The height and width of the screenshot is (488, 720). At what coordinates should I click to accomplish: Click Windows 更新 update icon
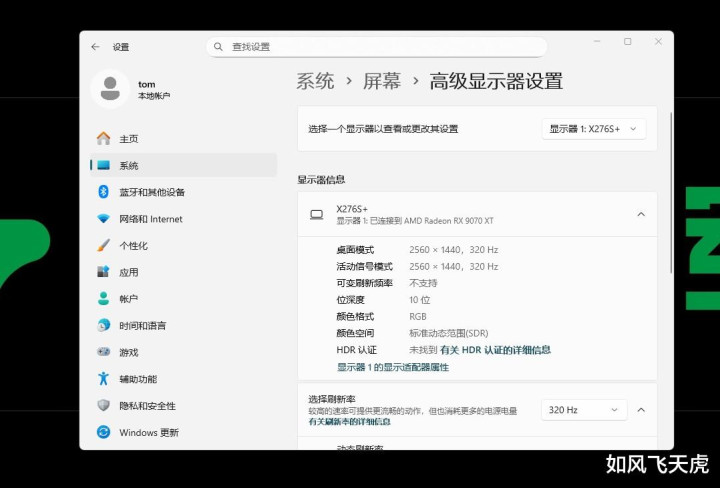[x=103, y=433]
